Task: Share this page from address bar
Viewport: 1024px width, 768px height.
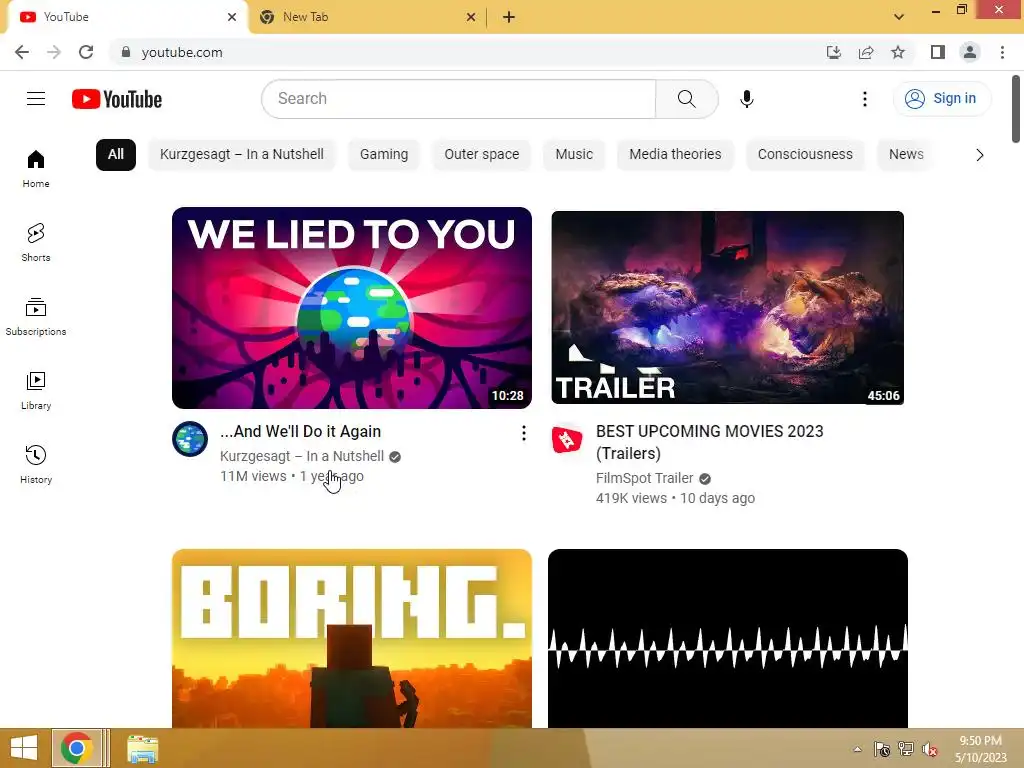Action: 866,52
